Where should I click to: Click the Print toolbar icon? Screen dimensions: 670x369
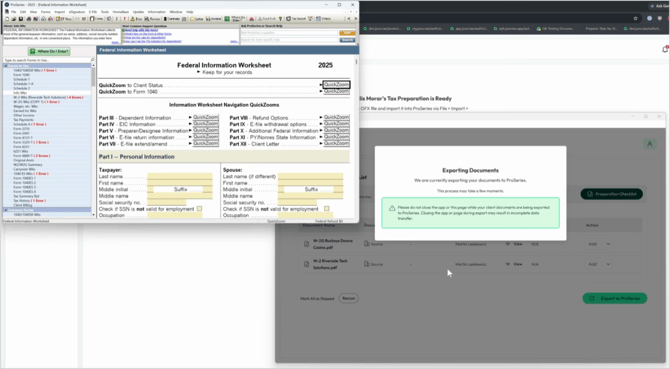[29, 19]
